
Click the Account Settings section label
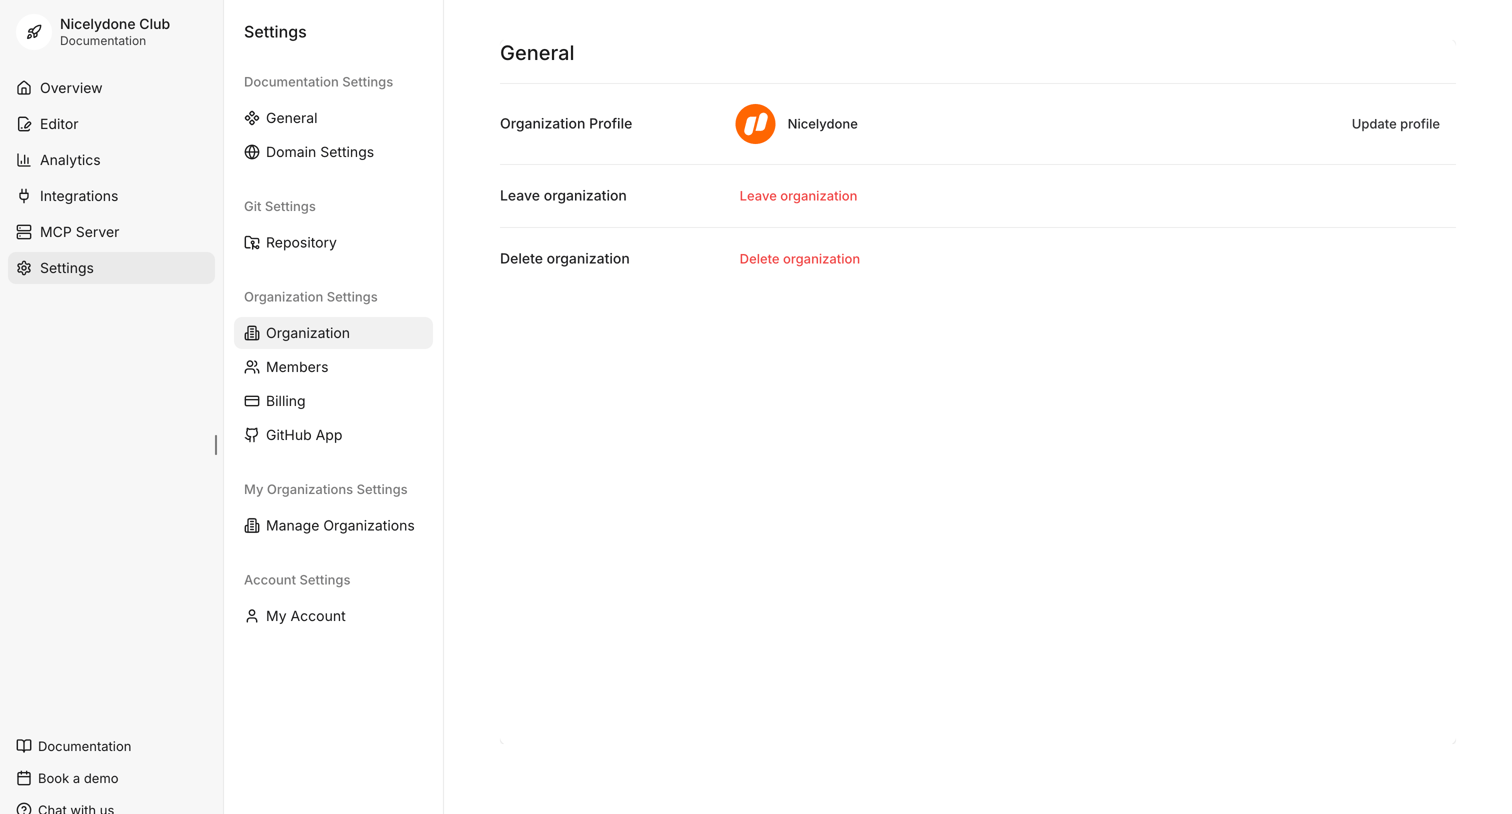[x=297, y=580]
